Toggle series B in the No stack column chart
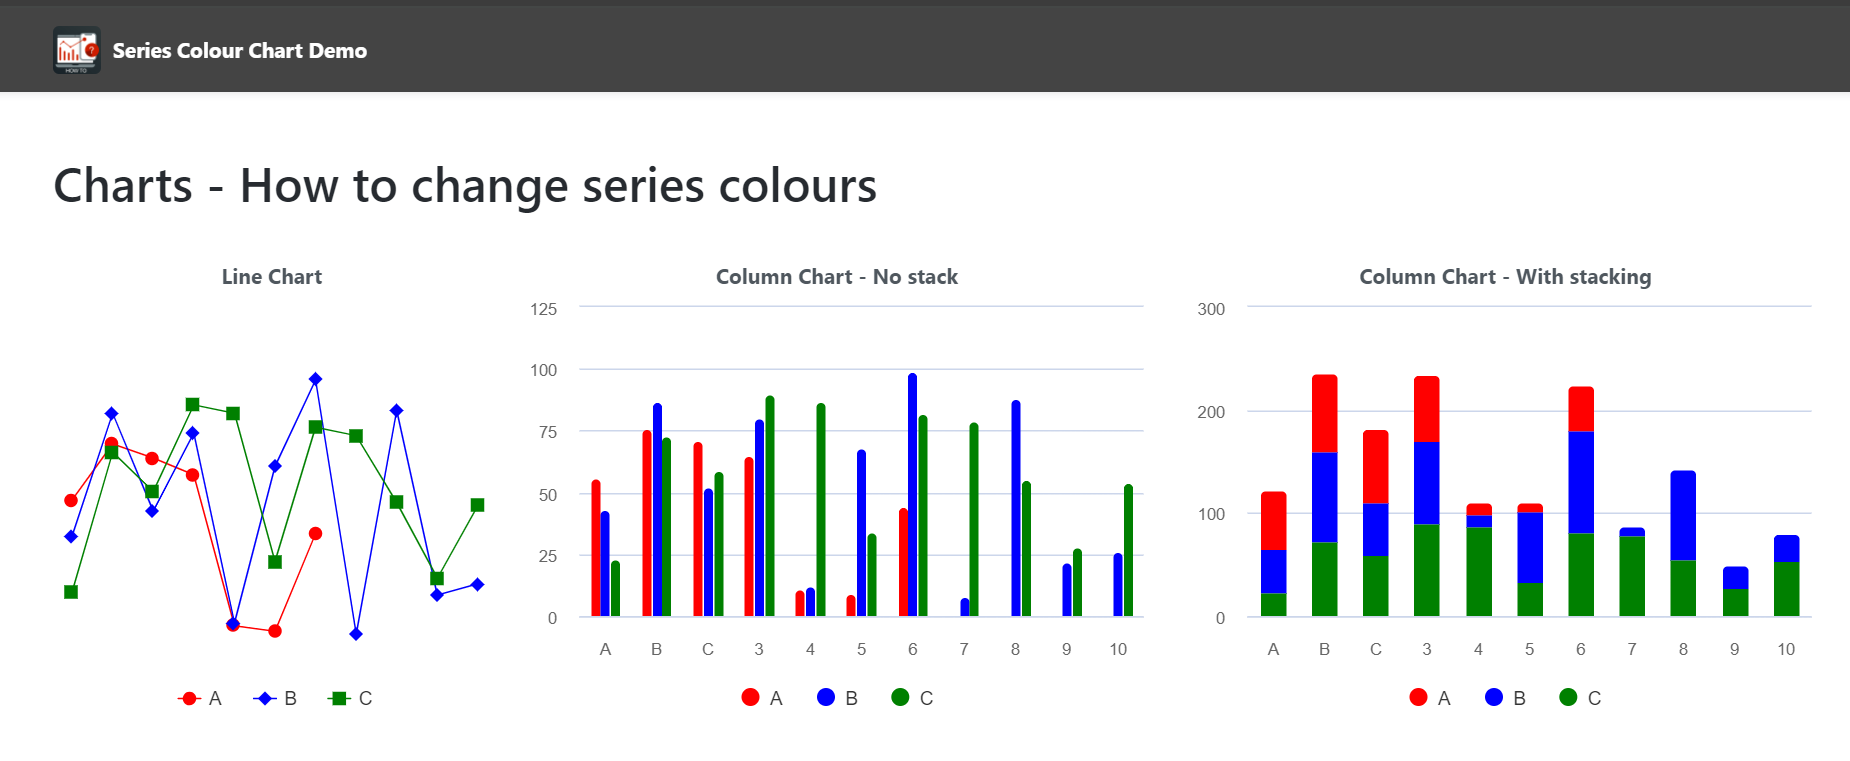The image size is (1850, 761). (849, 697)
